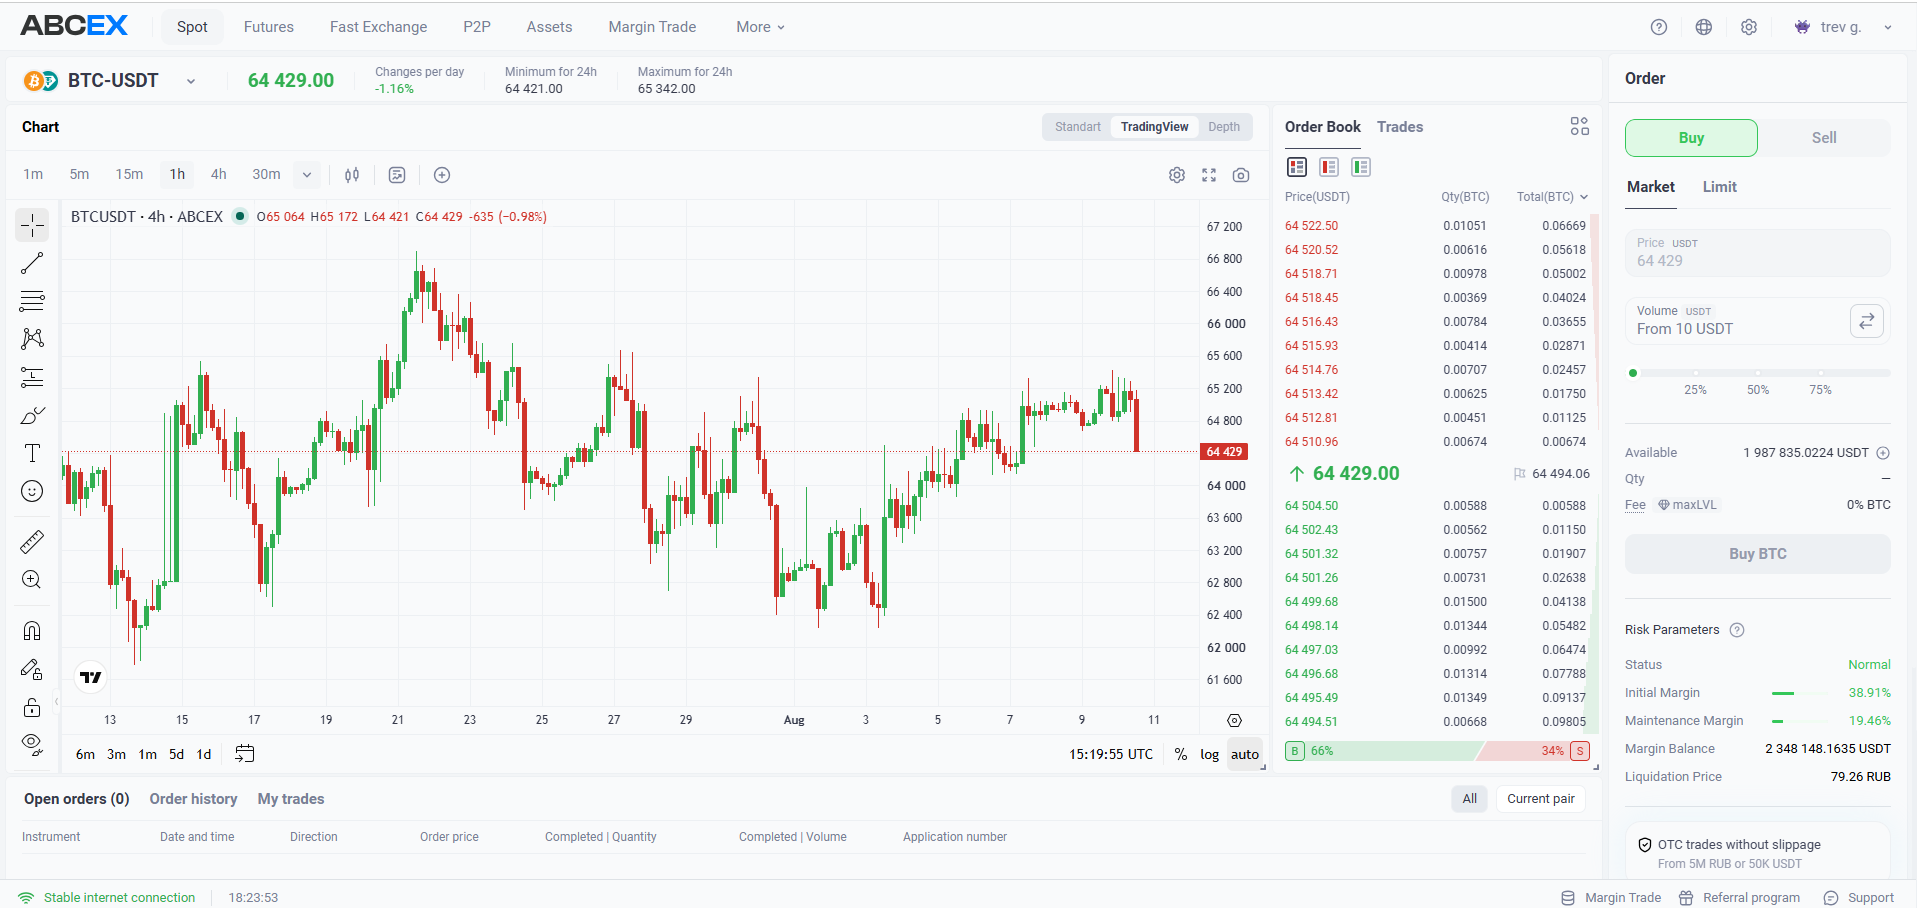Screen dimensions: 1917x908
Task: Switch order side to Buy
Action: (1691, 138)
